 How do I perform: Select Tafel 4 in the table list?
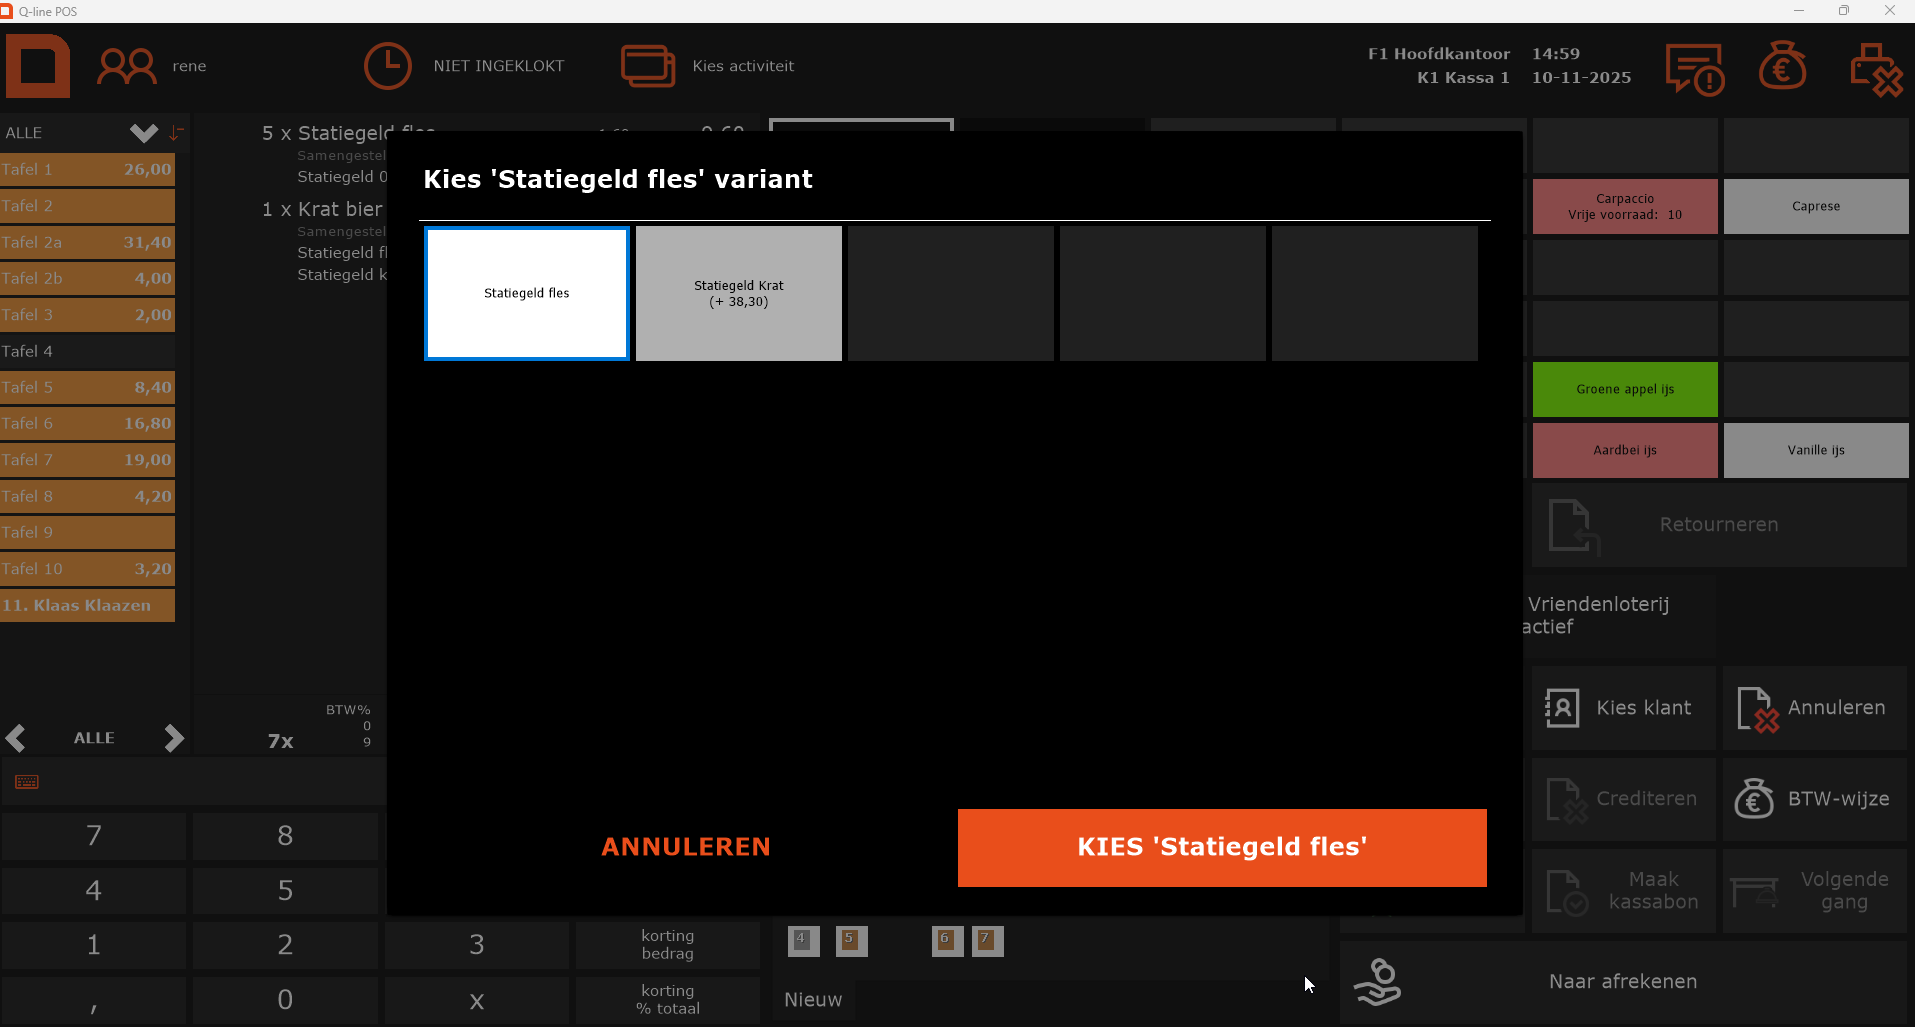pyautogui.click(x=87, y=351)
